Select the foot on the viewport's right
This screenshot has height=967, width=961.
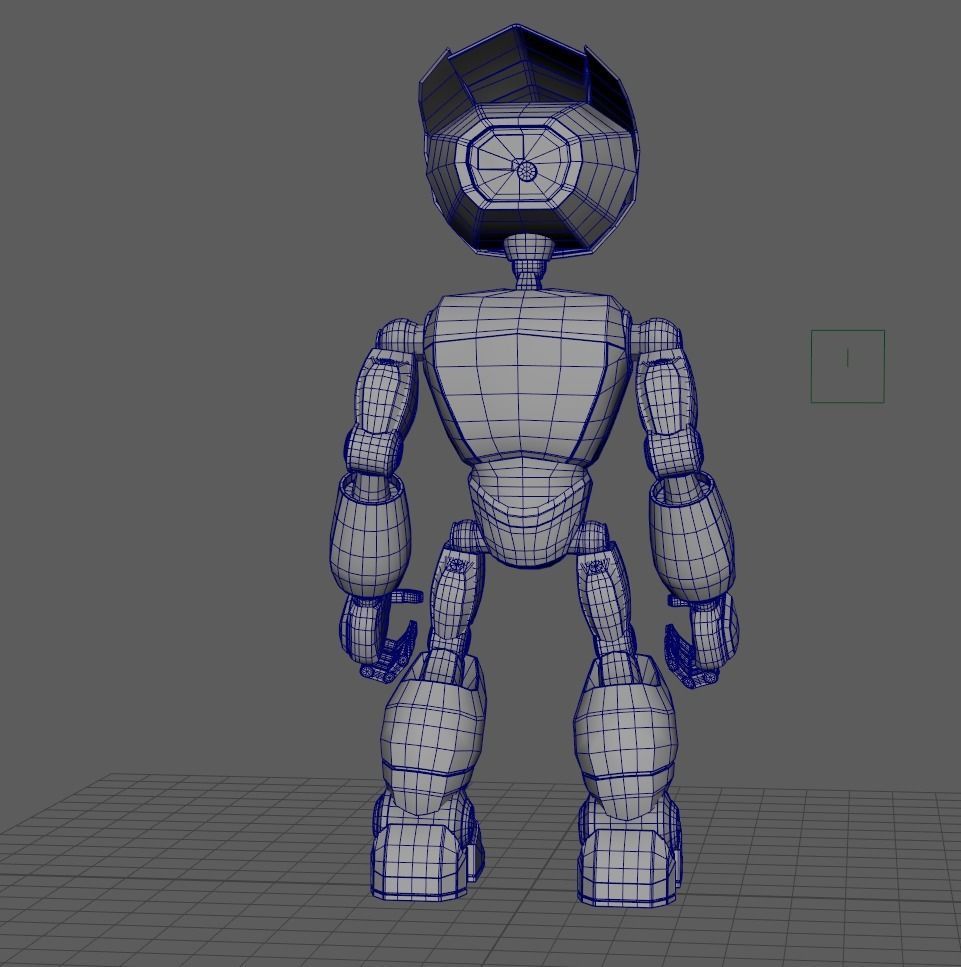[629, 866]
